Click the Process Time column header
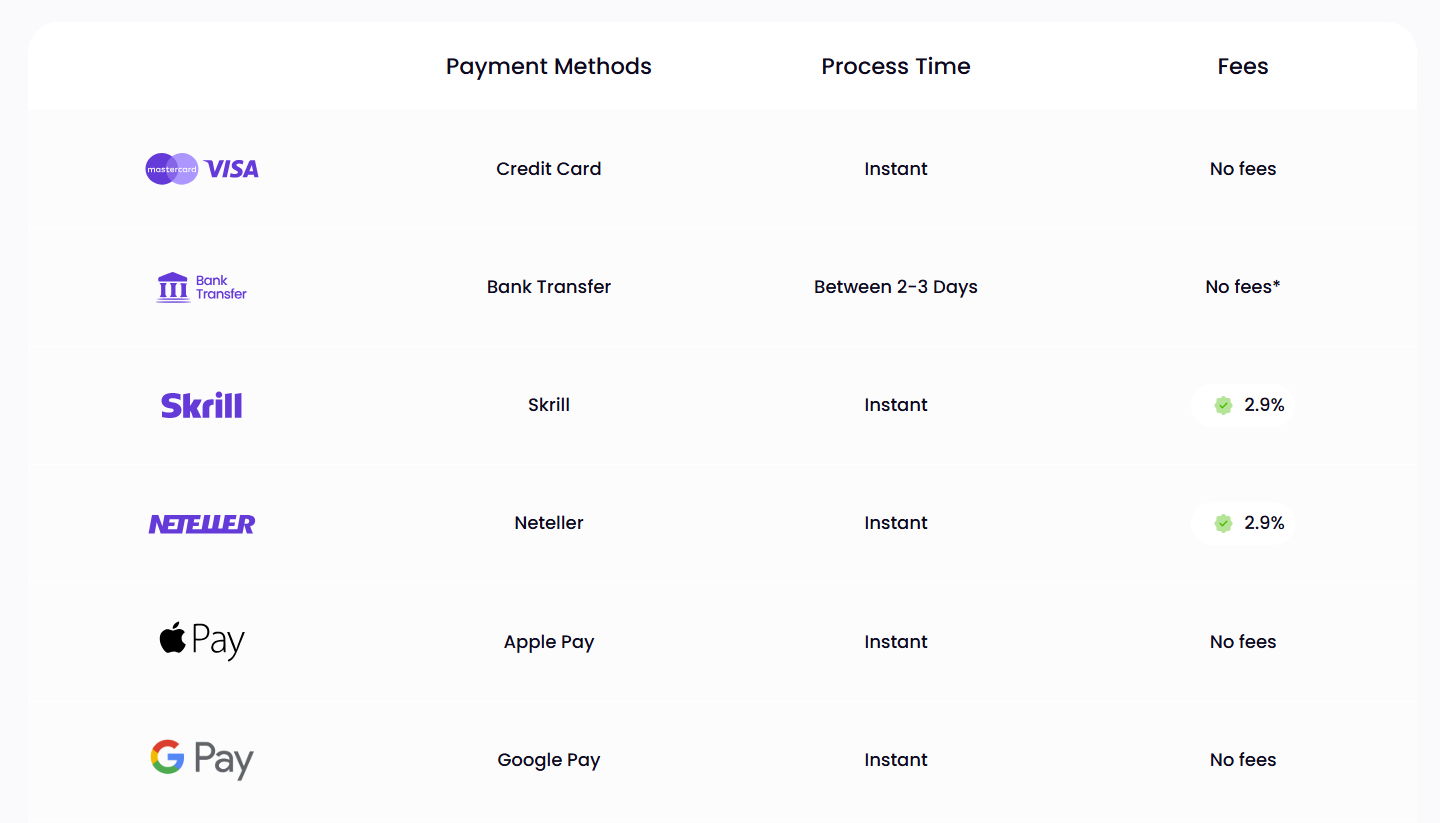The height and width of the screenshot is (823, 1440). coord(895,67)
